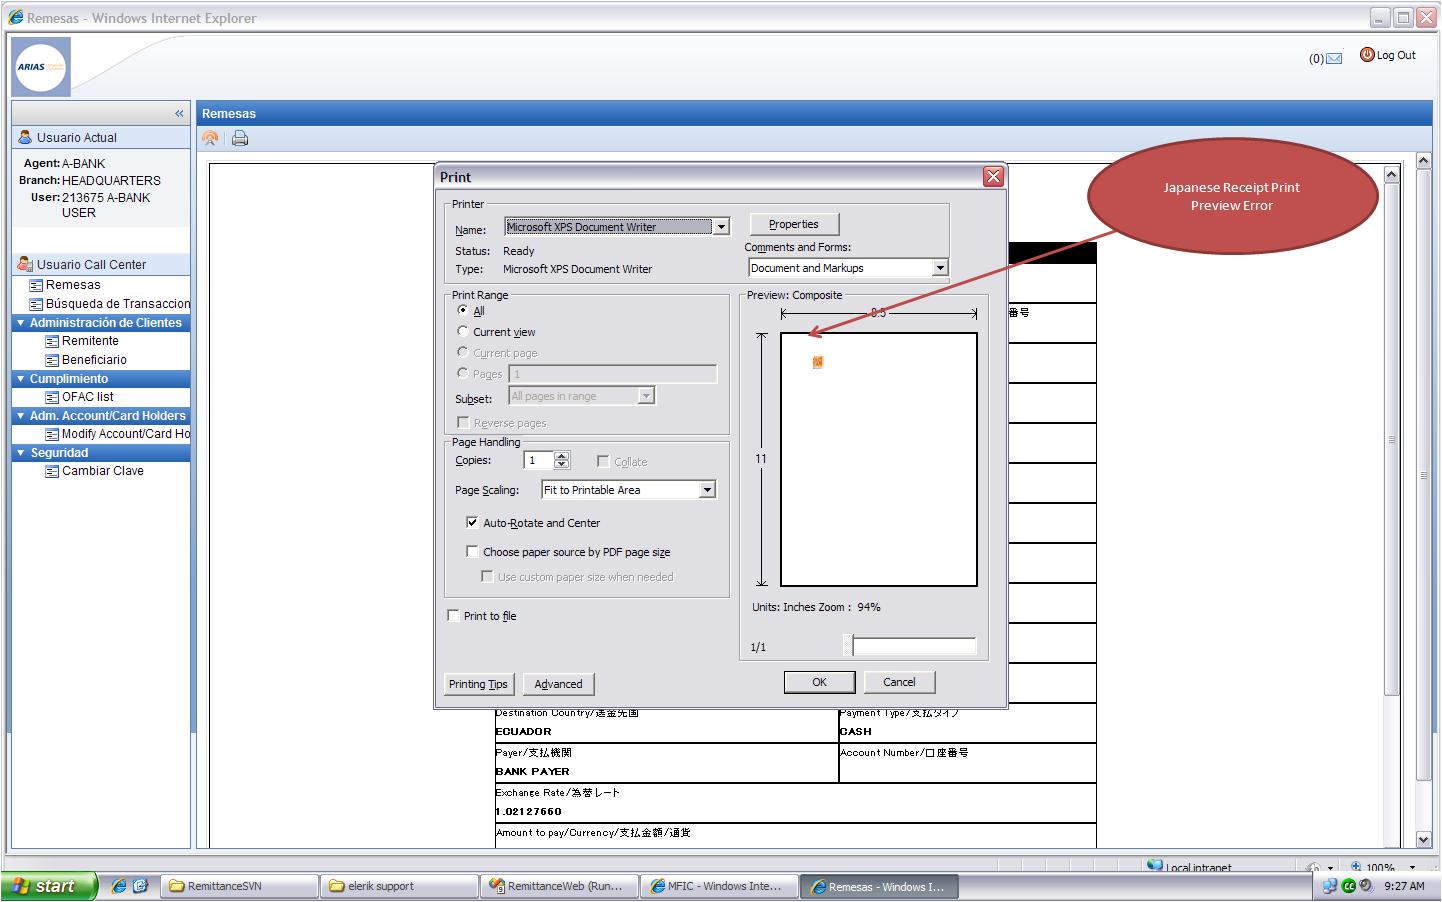Image resolution: width=1442 pixels, height=902 pixels.
Task: Click the Log Out link
Action: (x=1396, y=55)
